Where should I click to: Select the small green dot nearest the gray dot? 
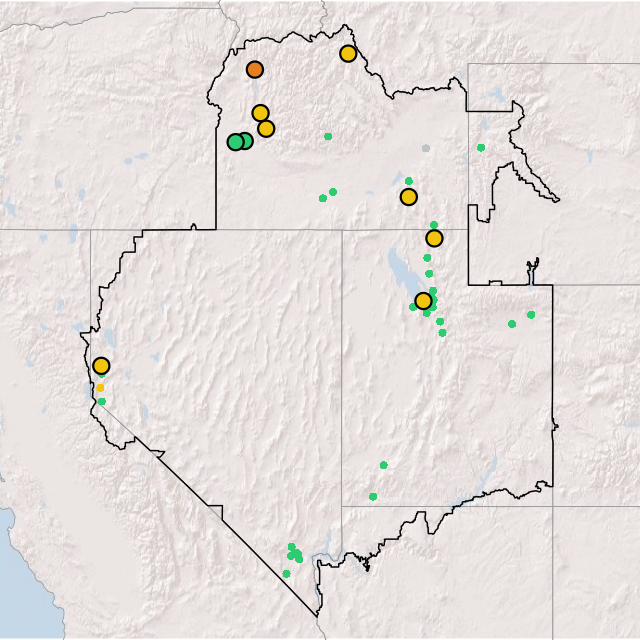click(x=408, y=181)
